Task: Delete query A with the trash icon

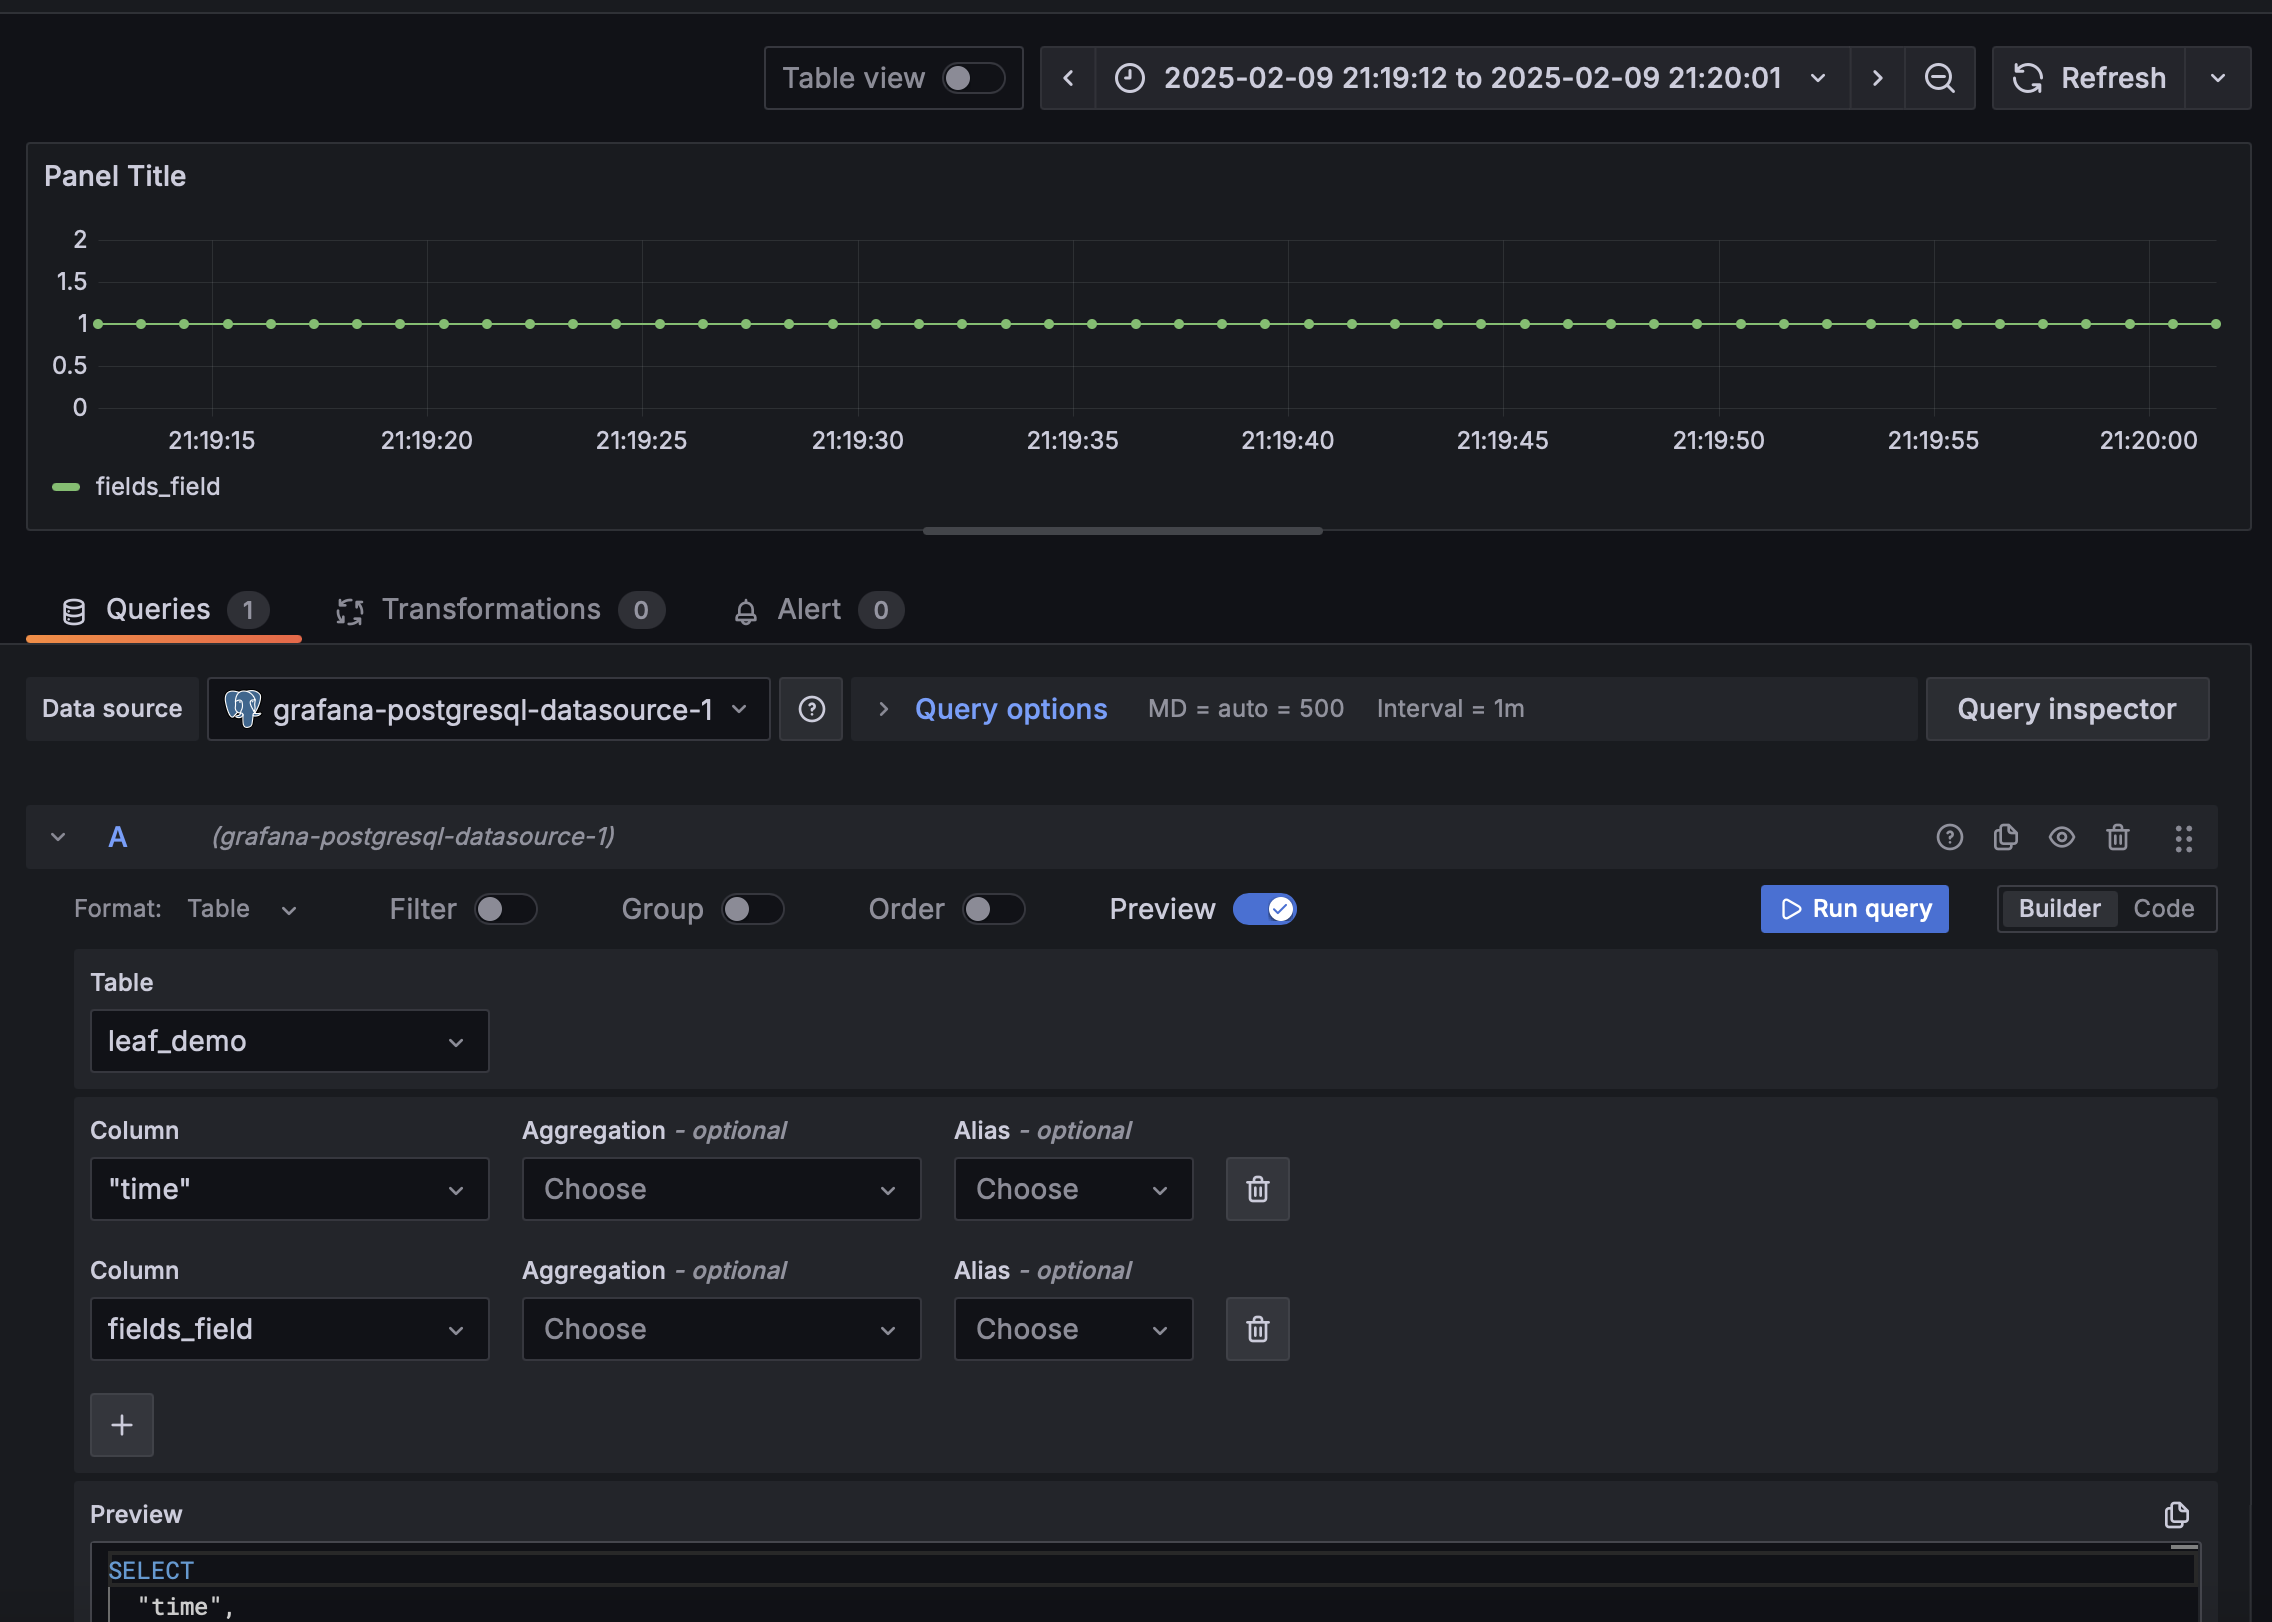Action: [x=2118, y=838]
